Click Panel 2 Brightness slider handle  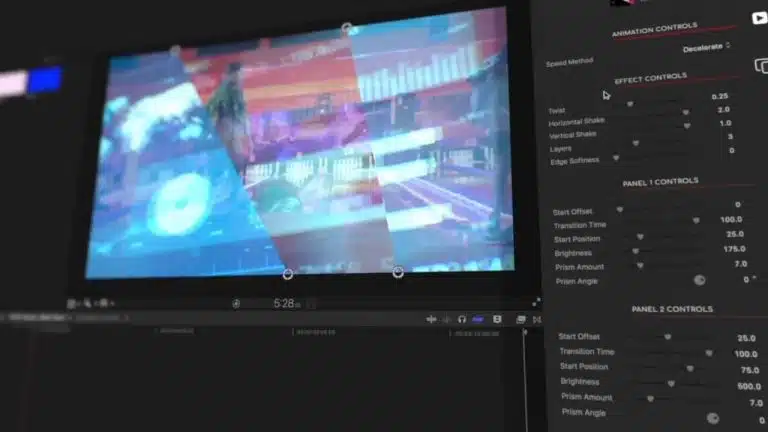coord(672,384)
